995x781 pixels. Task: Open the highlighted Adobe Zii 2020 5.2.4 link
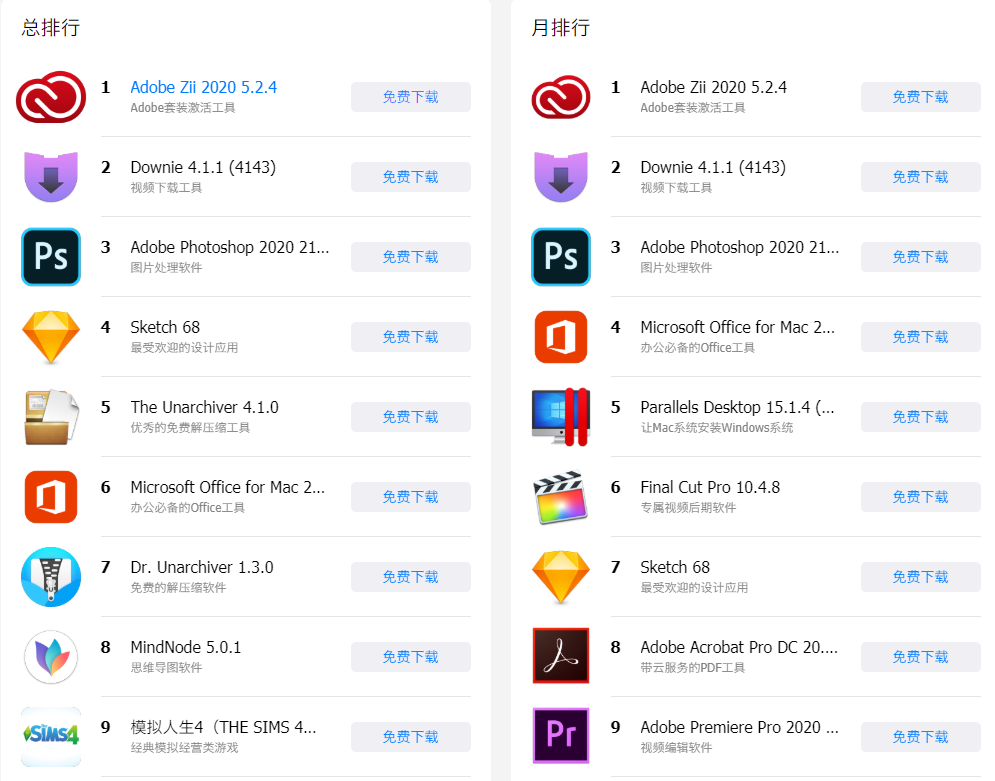click(x=204, y=88)
